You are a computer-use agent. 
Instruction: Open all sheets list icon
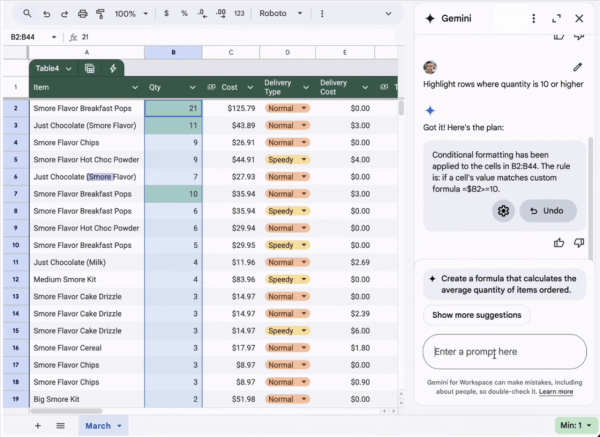(60, 426)
